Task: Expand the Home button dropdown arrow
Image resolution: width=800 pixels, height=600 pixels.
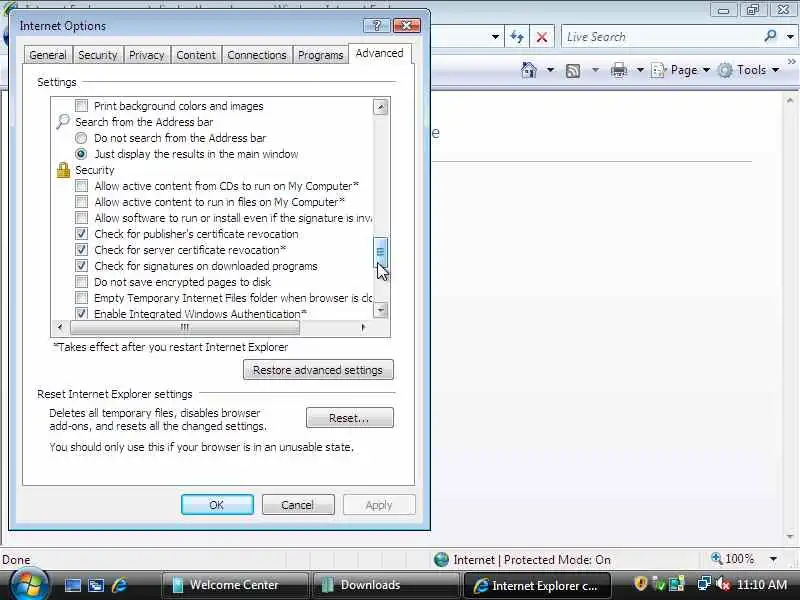Action: pyautogui.click(x=551, y=70)
